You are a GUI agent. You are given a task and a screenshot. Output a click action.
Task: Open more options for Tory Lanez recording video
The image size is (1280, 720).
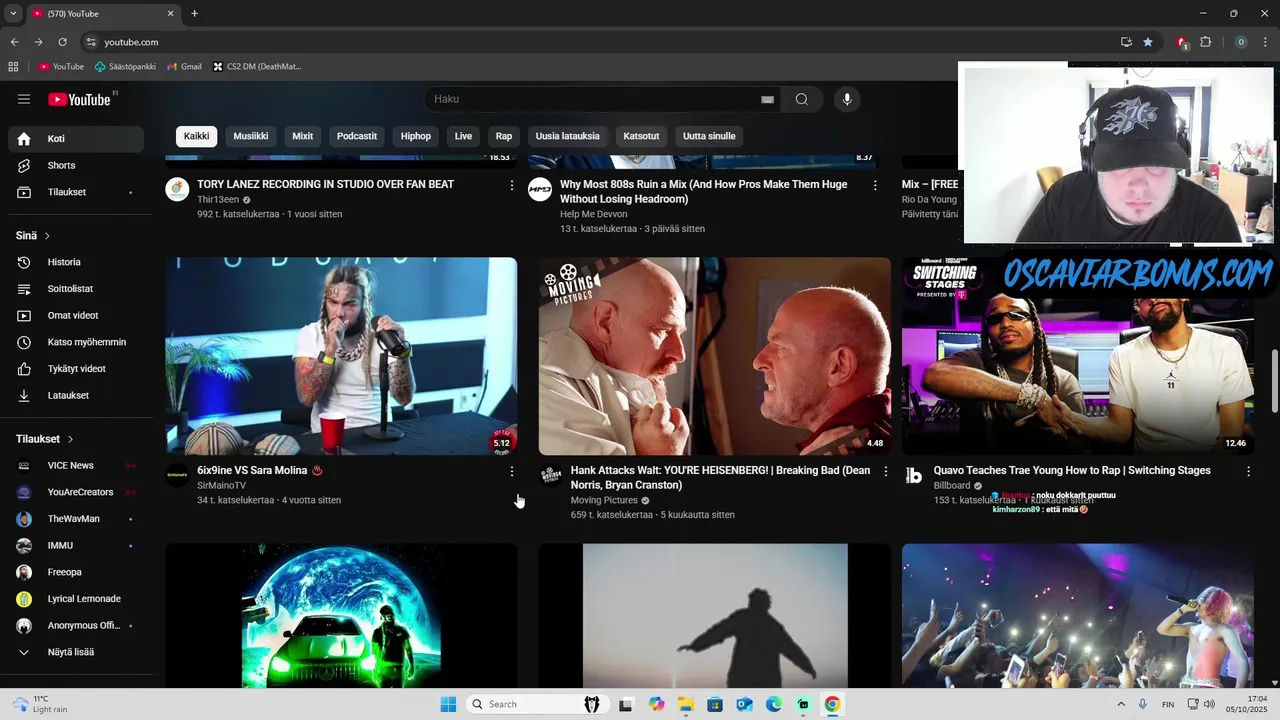(x=512, y=185)
